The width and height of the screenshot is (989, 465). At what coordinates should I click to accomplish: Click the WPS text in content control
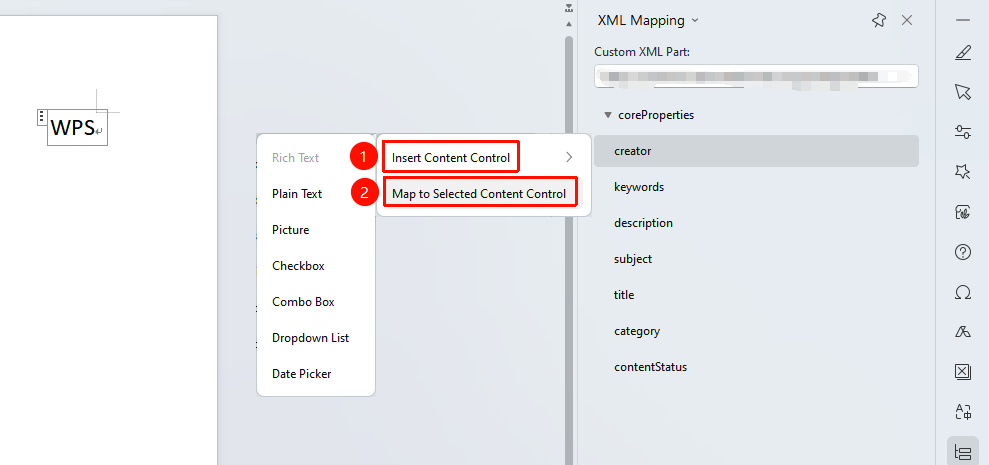coord(73,127)
